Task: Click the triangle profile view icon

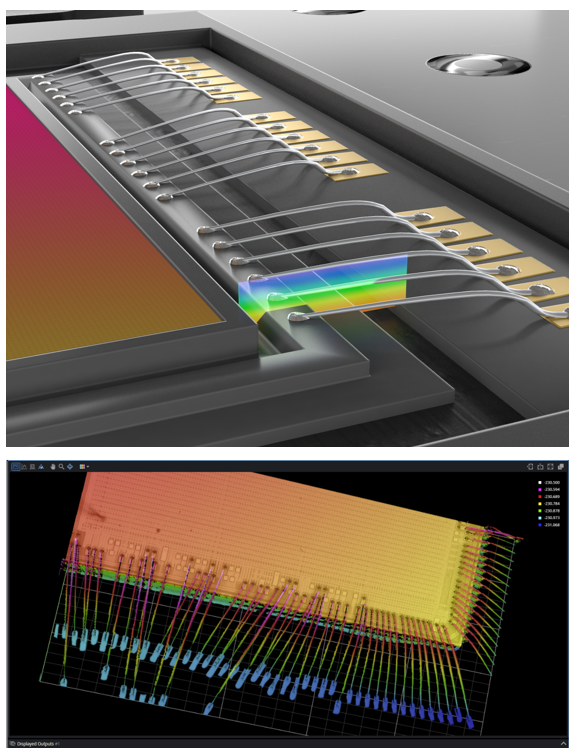Action: [x=24, y=467]
